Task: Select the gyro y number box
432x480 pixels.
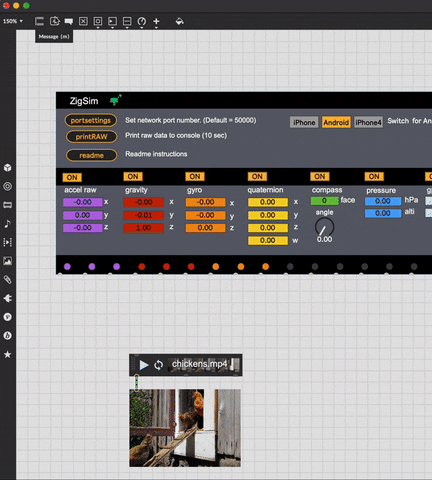Action: [205, 215]
